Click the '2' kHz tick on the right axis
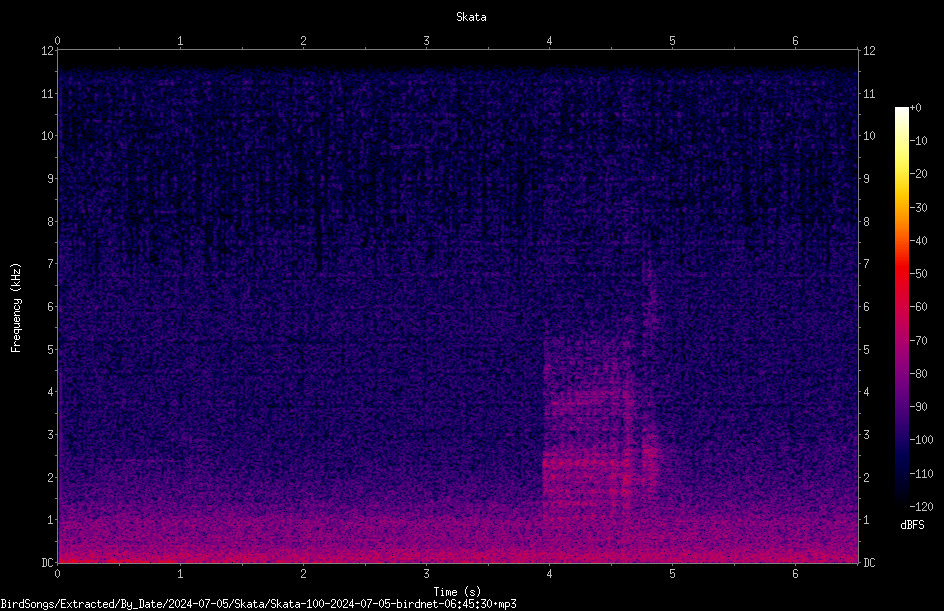 click(866, 477)
